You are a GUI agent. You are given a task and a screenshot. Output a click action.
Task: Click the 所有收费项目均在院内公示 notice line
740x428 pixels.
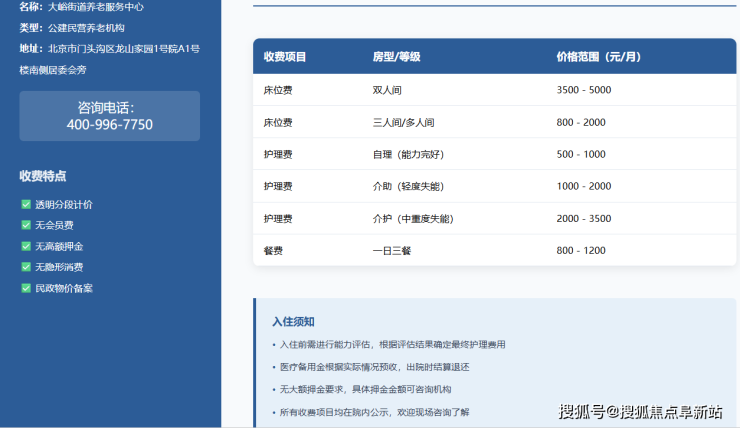tap(375, 412)
